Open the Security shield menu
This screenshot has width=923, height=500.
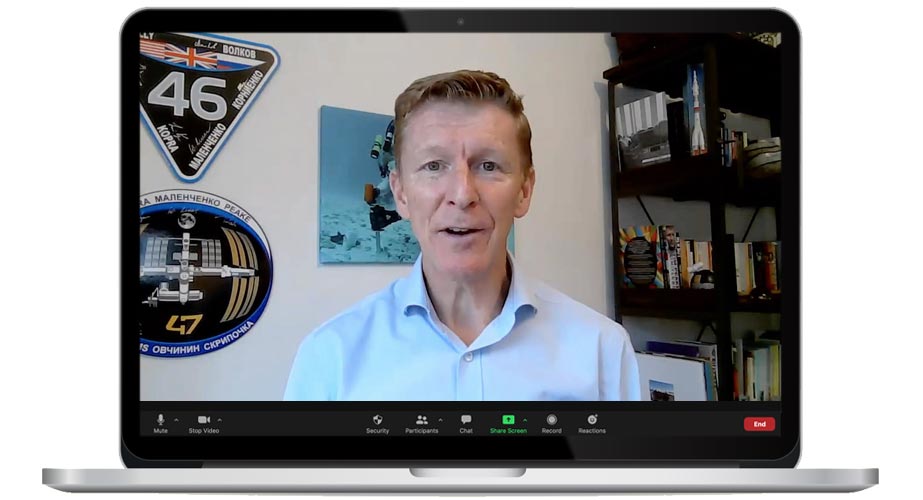coord(377,423)
